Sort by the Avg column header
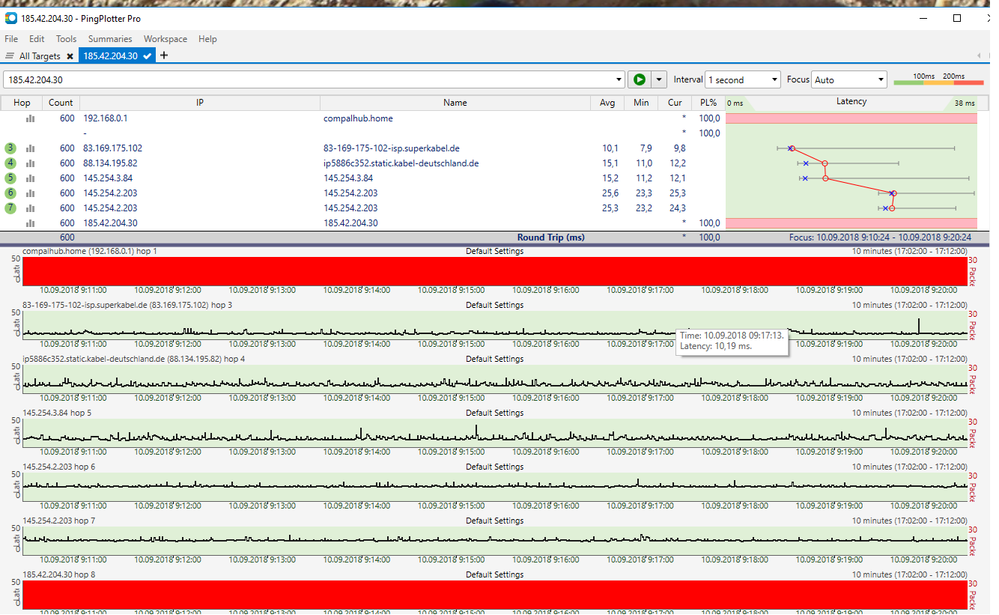This screenshot has width=999, height=615. [x=607, y=103]
